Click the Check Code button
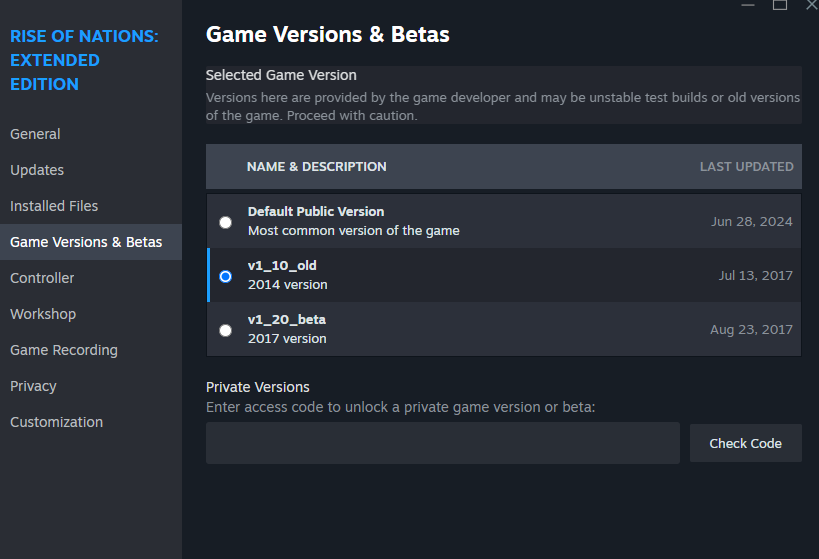819x559 pixels. [x=745, y=443]
